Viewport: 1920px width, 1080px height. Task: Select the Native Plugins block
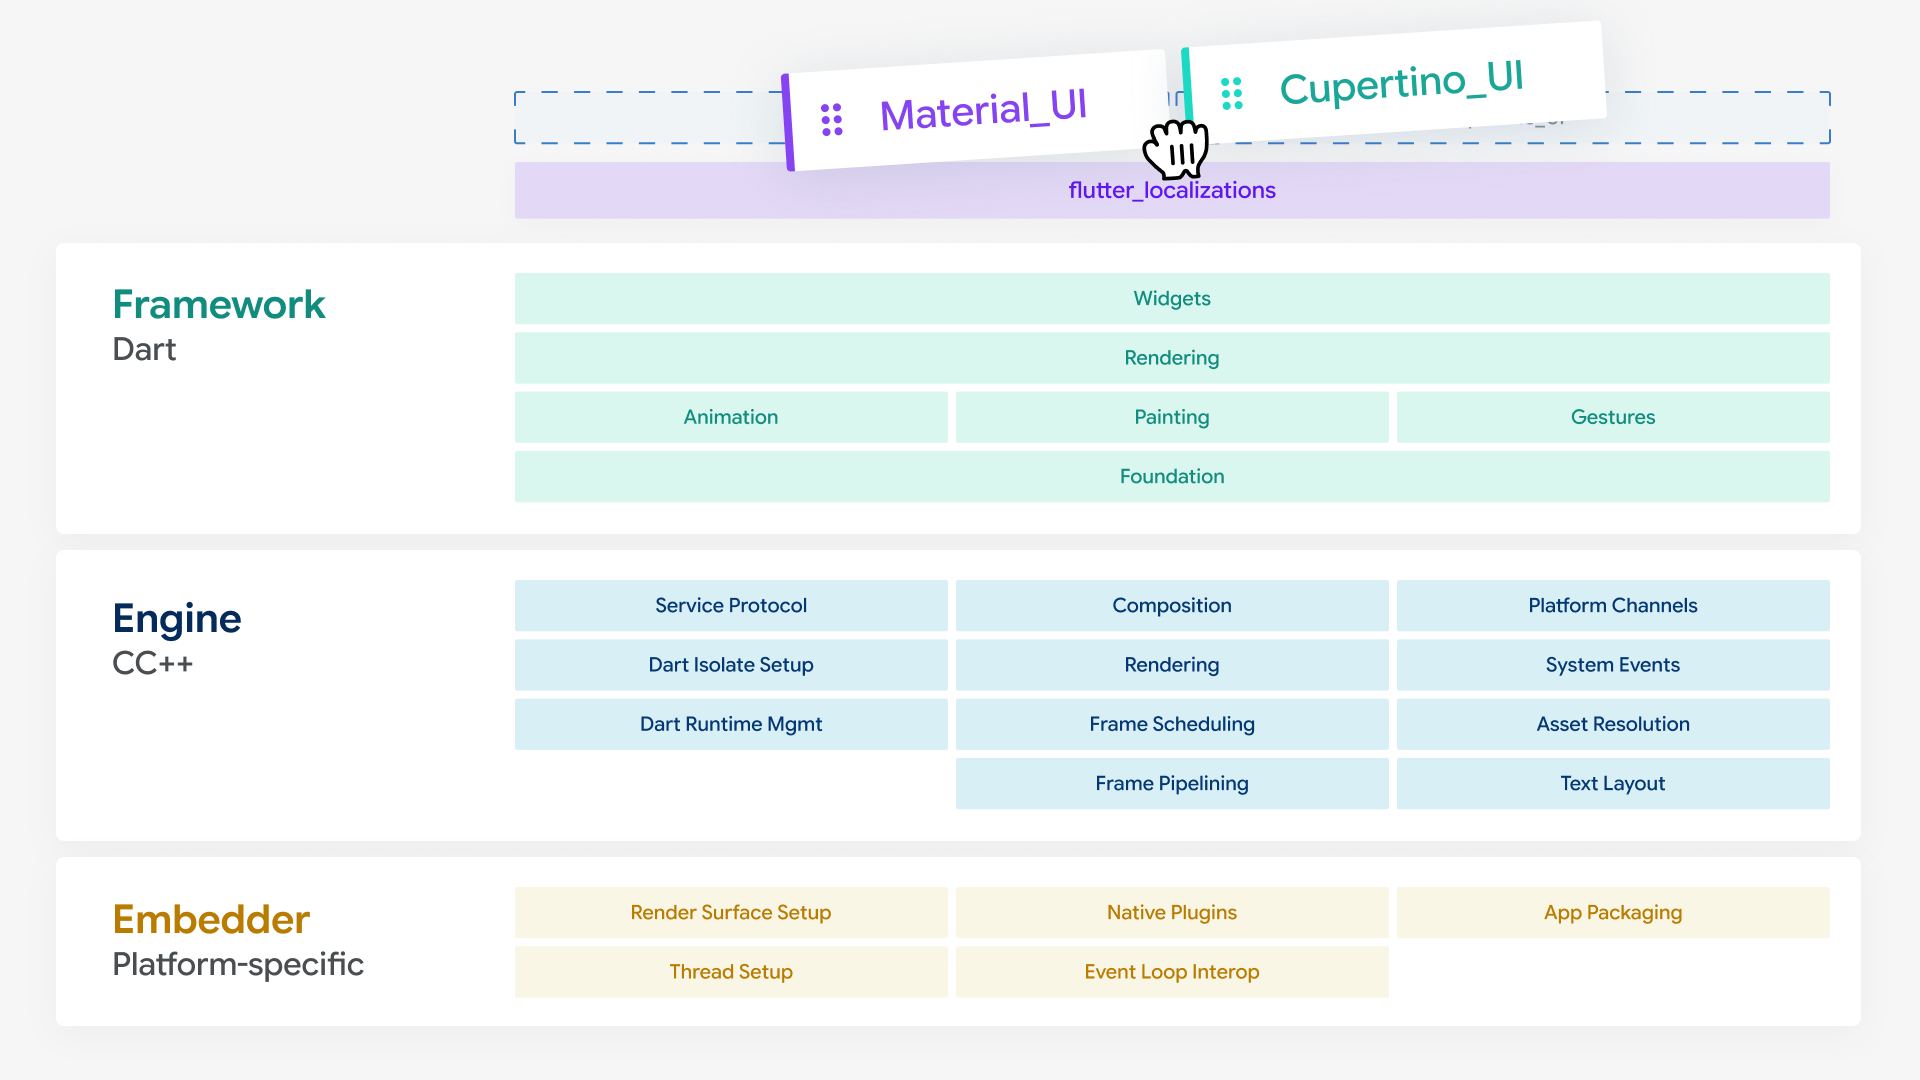[x=1172, y=912]
